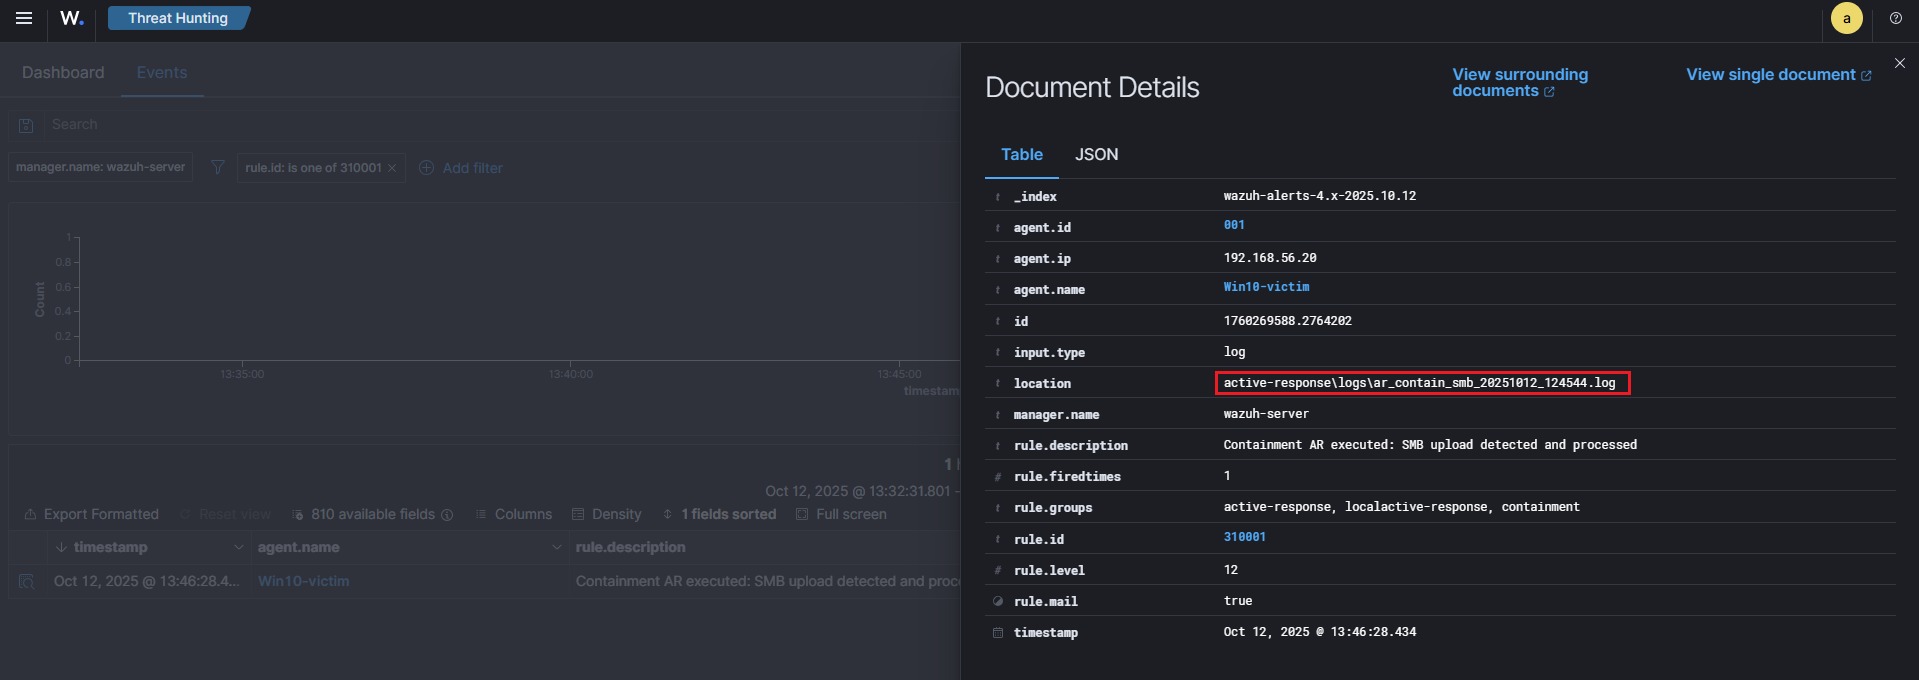1919x680 pixels.
Task: Toggle timestamp column sort direction arrow
Action: [62, 547]
